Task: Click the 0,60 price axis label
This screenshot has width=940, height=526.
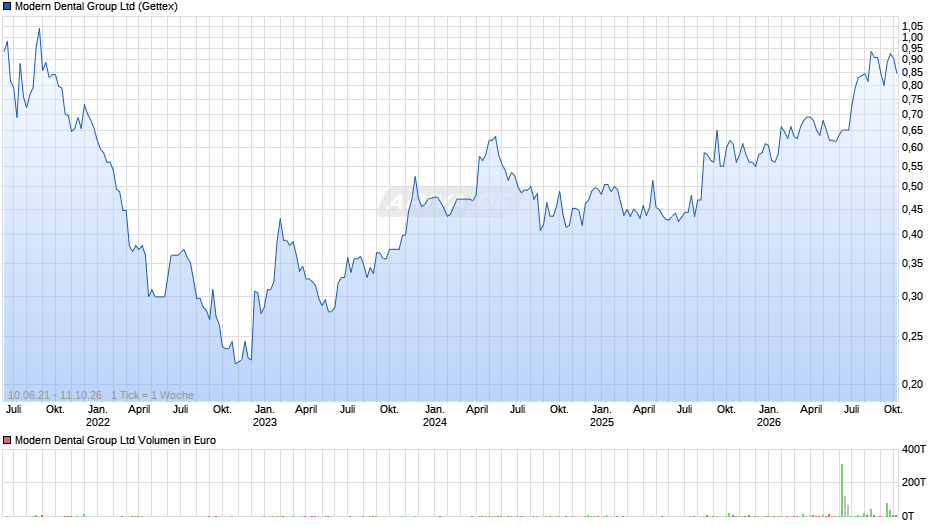Action: pyautogui.click(x=912, y=148)
